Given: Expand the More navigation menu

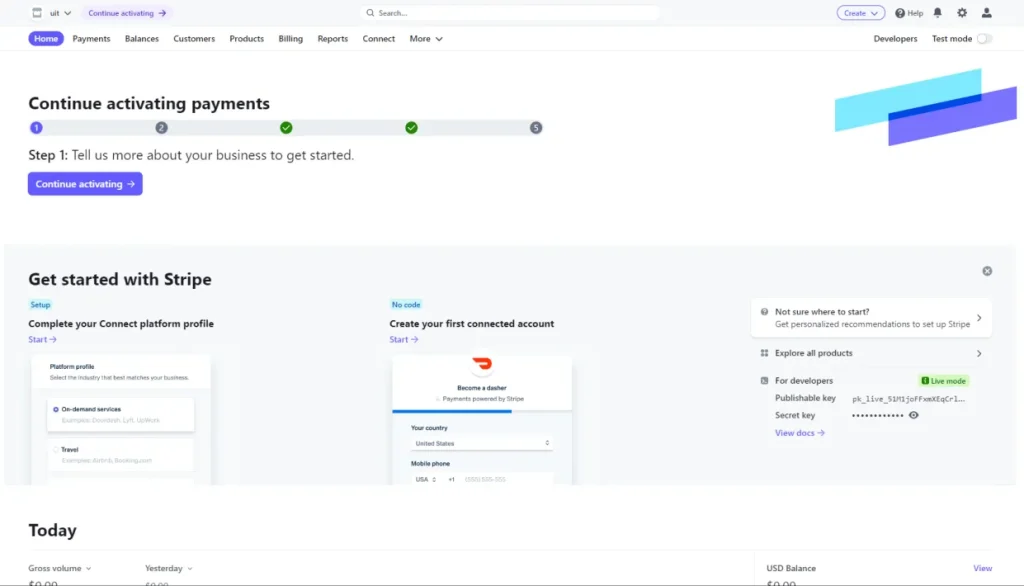Looking at the screenshot, I should coord(425,39).
